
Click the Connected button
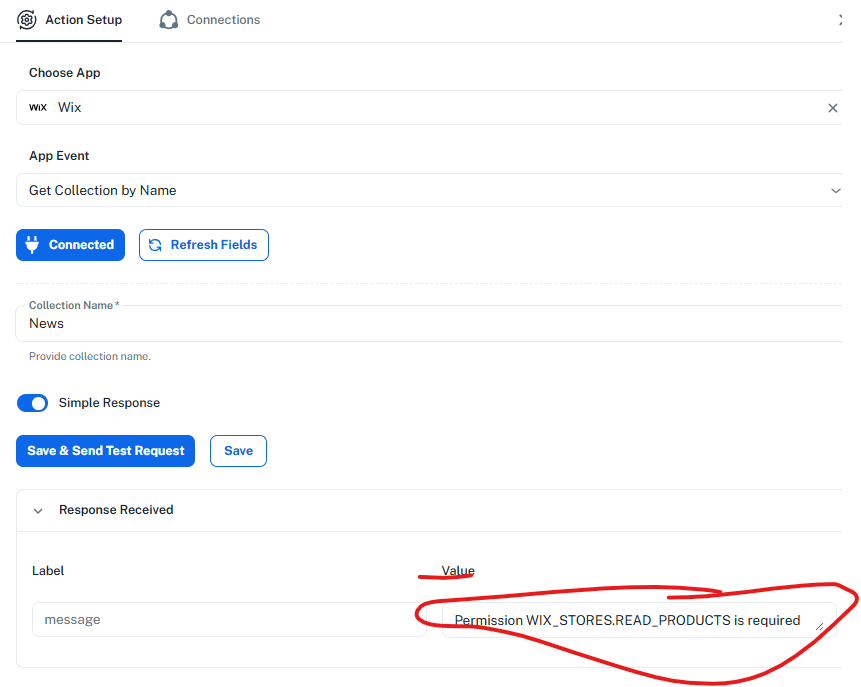[70, 245]
